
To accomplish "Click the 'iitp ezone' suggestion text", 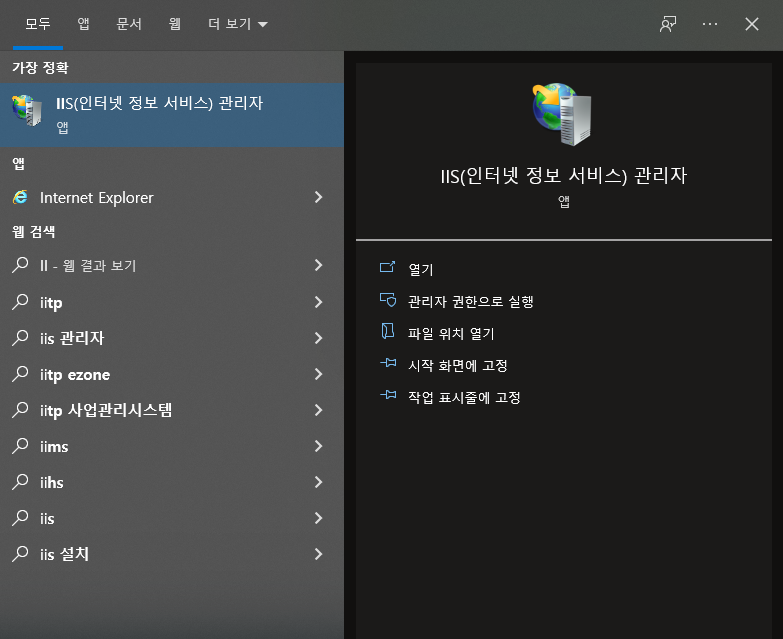I will point(75,375).
